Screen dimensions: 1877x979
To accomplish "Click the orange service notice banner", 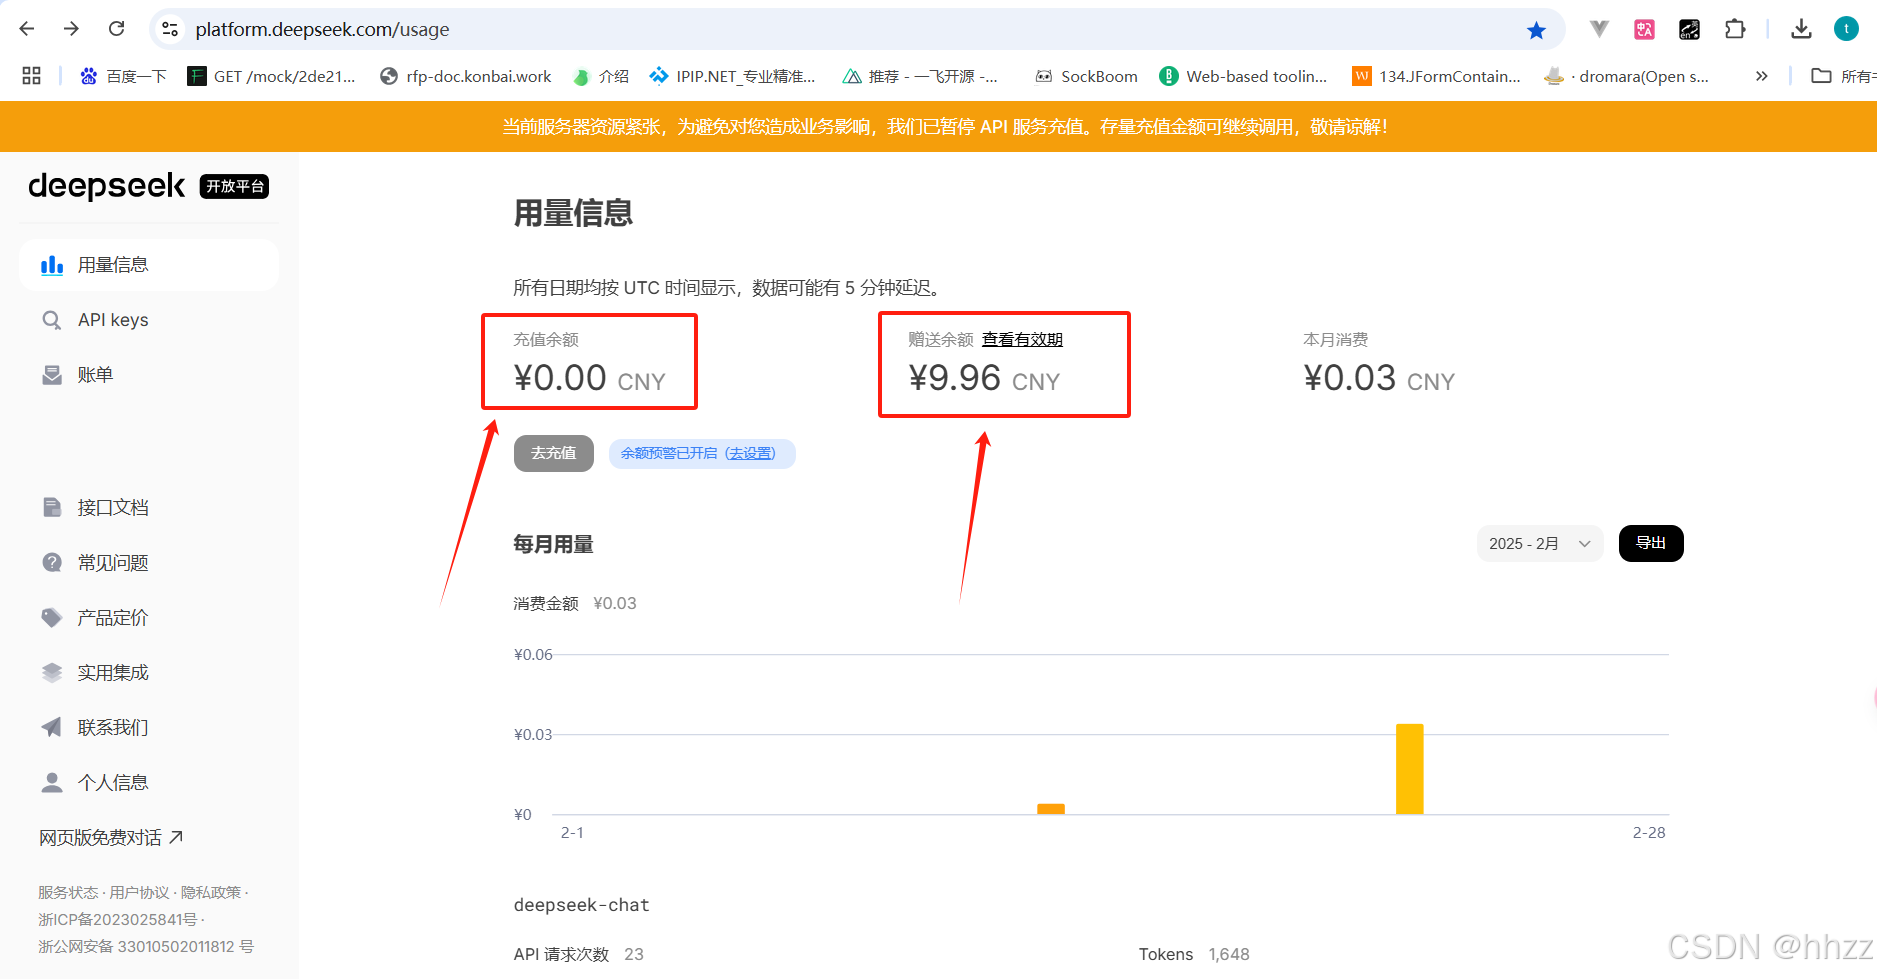I will 938,127.
